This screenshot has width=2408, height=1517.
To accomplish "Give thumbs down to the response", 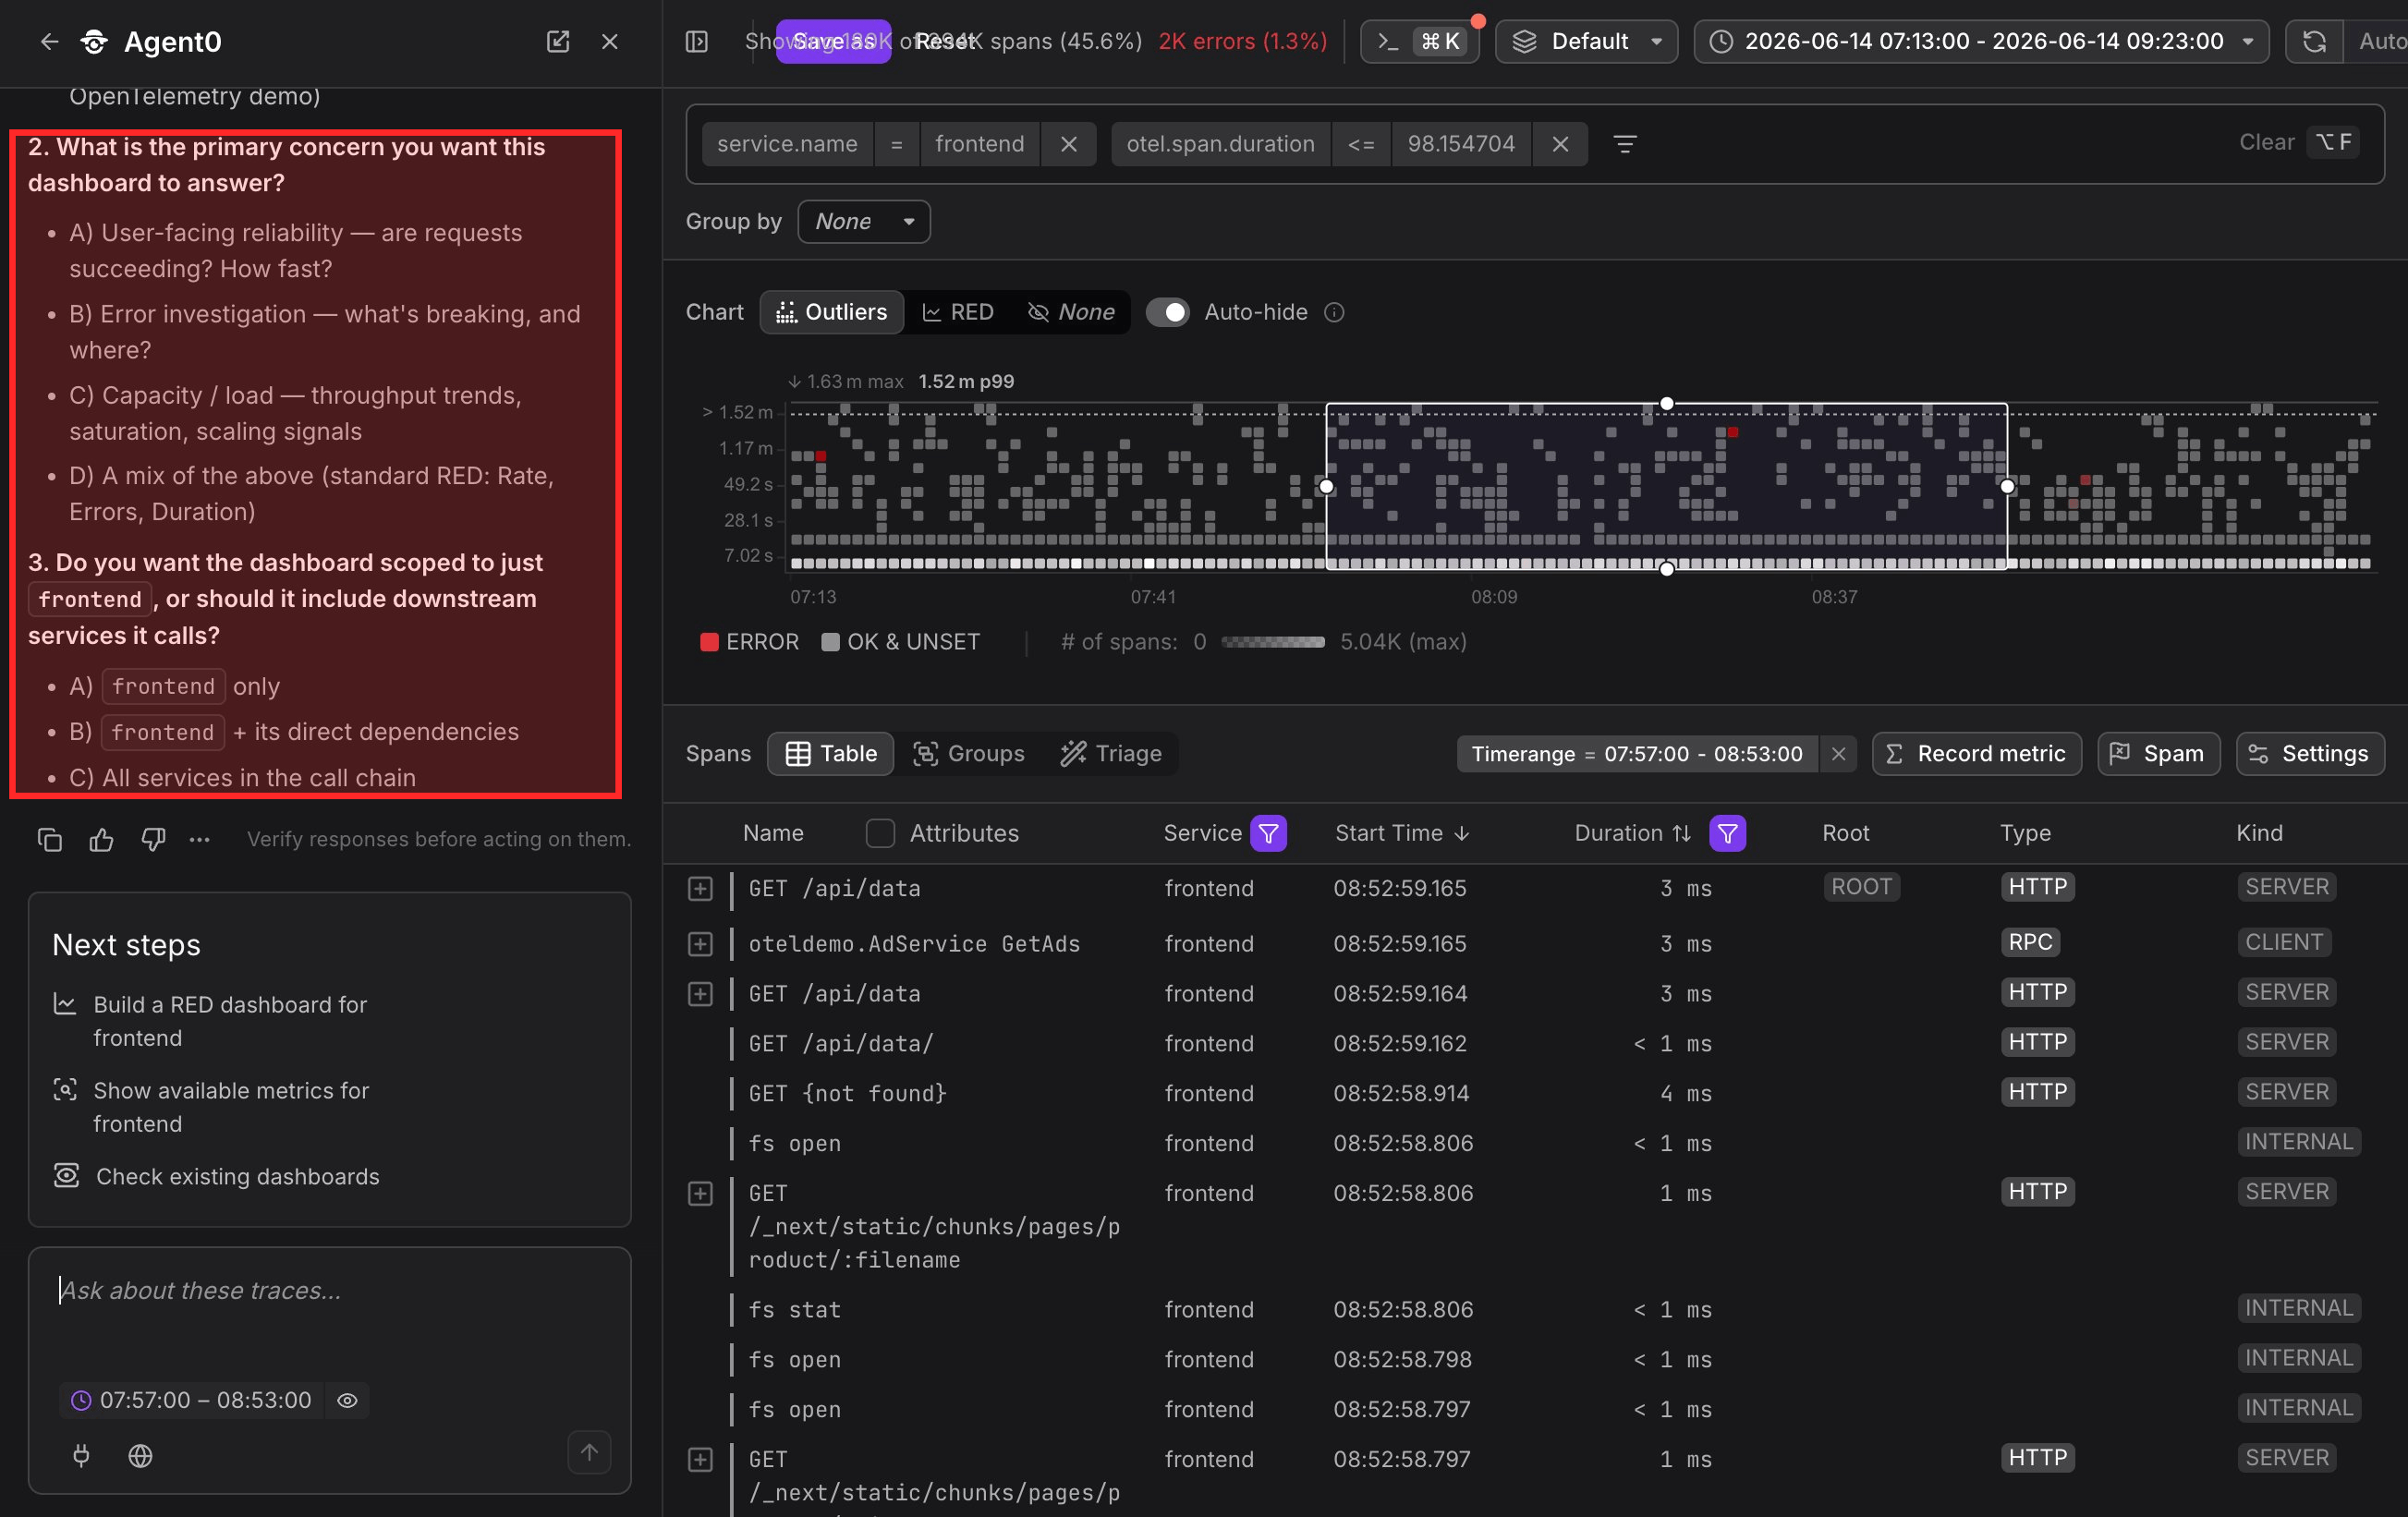I will pos(153,840).
